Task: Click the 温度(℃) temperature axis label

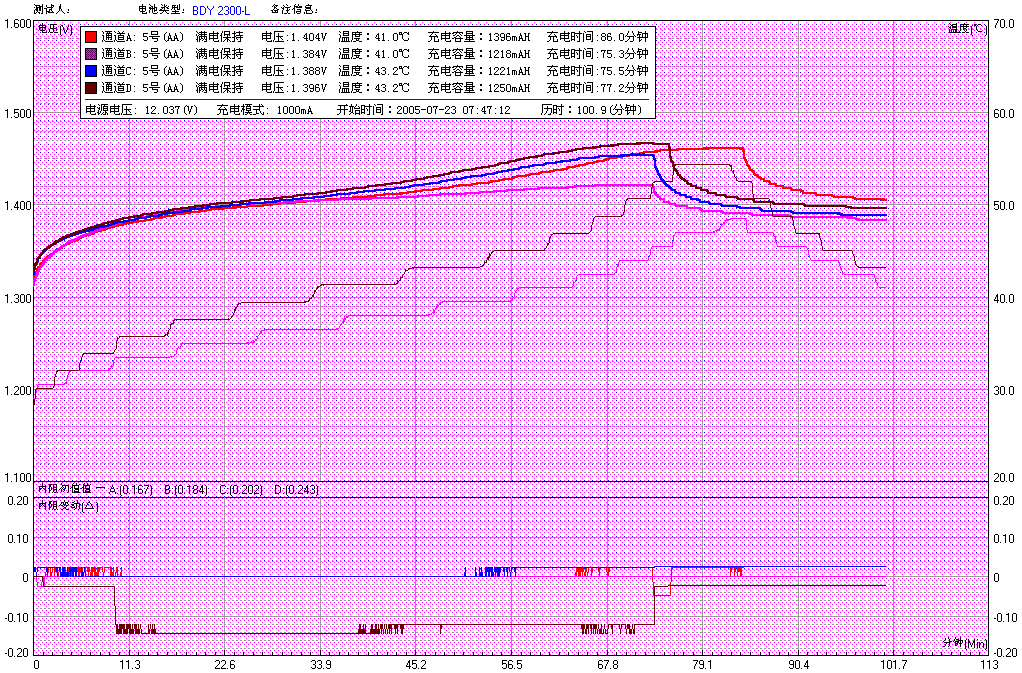Action: pos(966,28)
